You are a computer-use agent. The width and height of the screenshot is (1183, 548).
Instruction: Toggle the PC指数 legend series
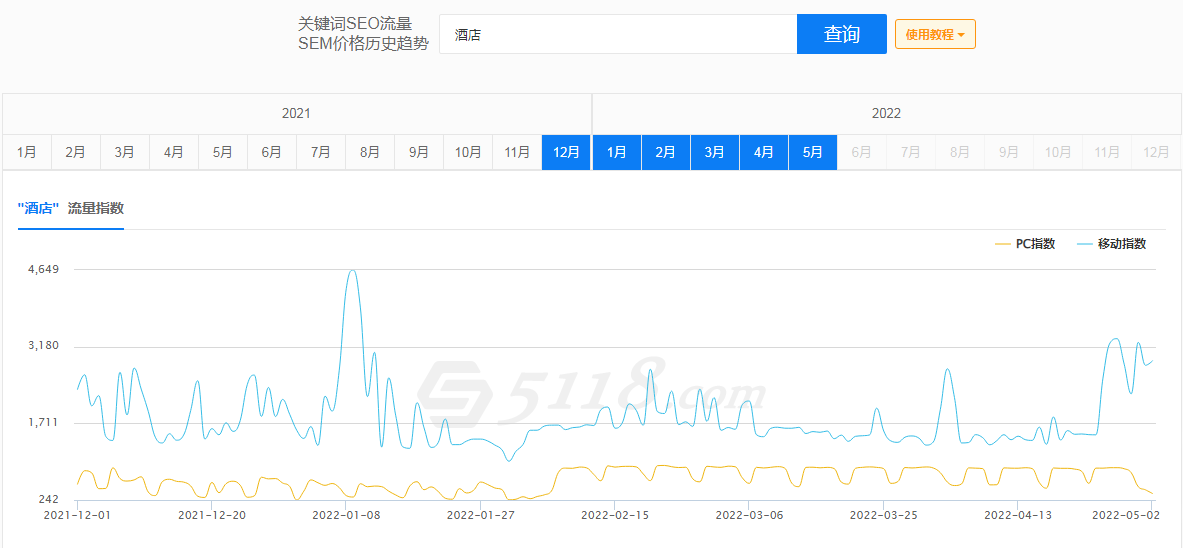coord(1025,244)
